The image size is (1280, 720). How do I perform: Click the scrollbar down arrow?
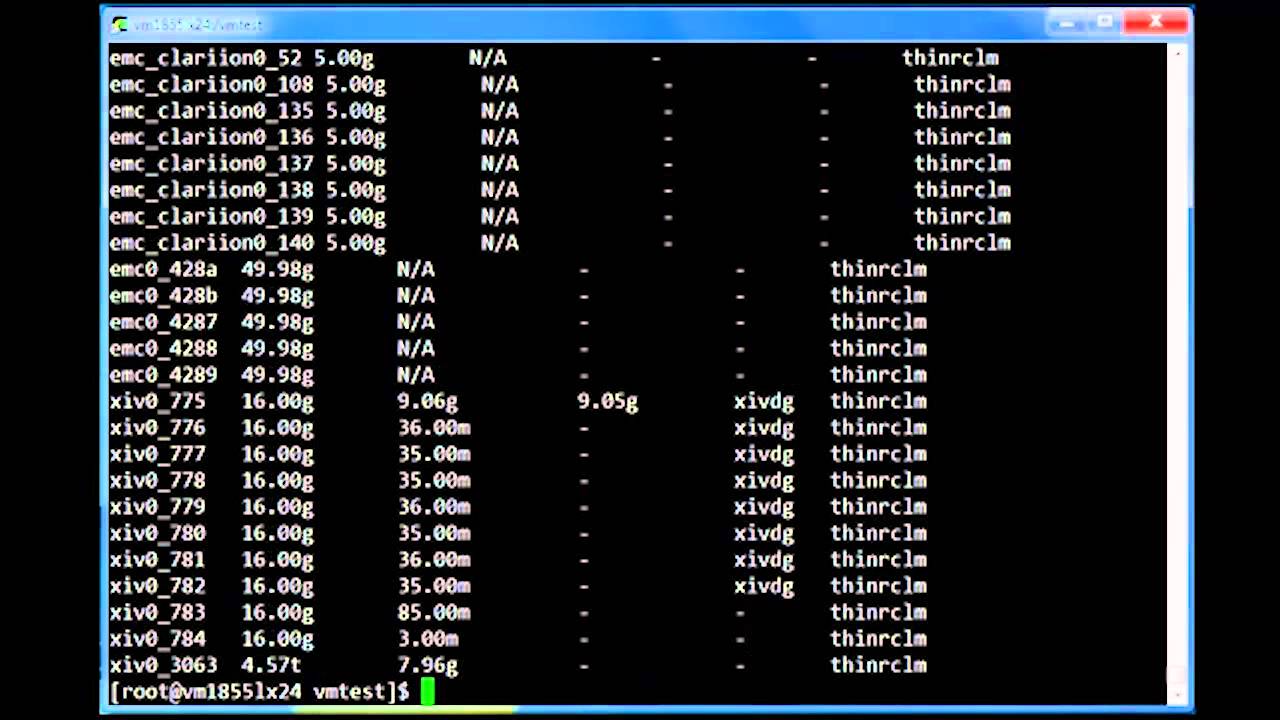click(x=1178, y=695)
